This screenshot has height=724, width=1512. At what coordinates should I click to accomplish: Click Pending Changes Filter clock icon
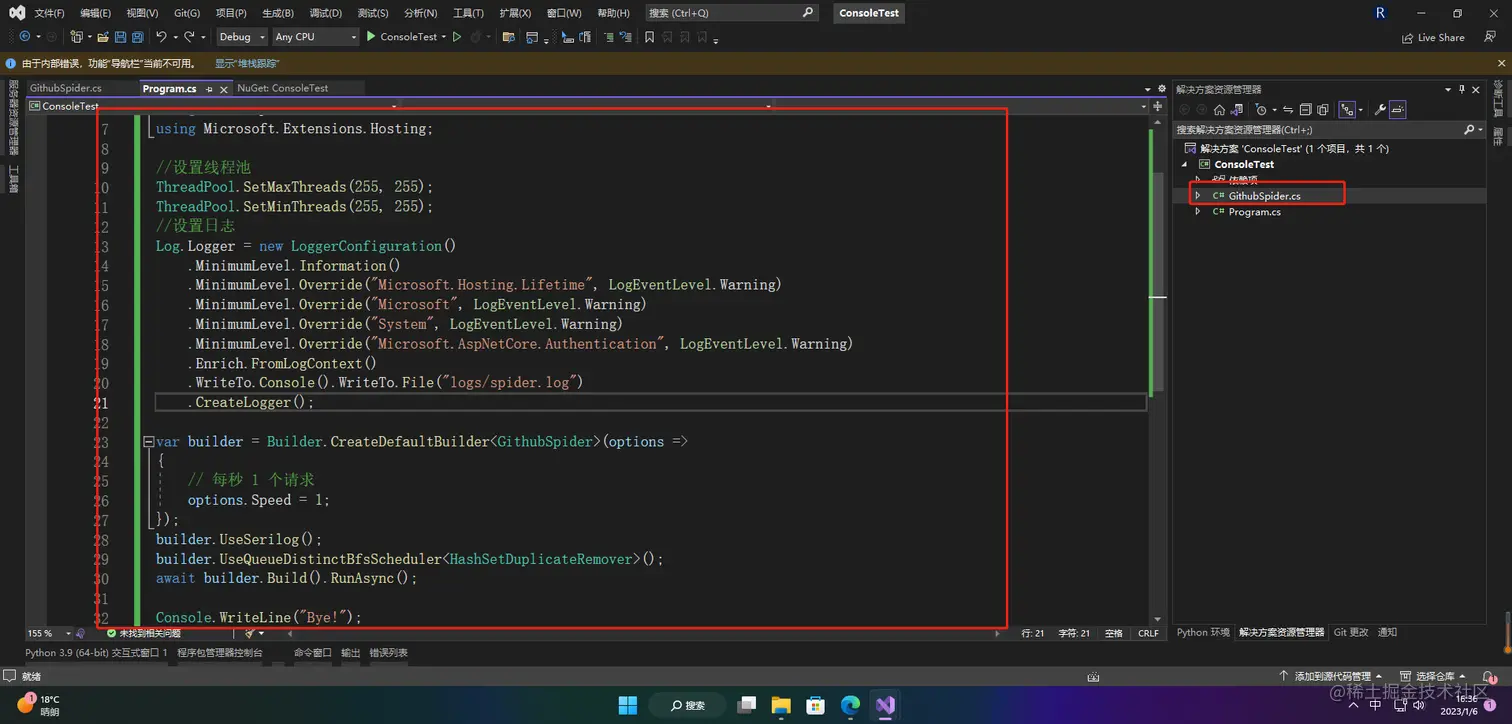1261,110
